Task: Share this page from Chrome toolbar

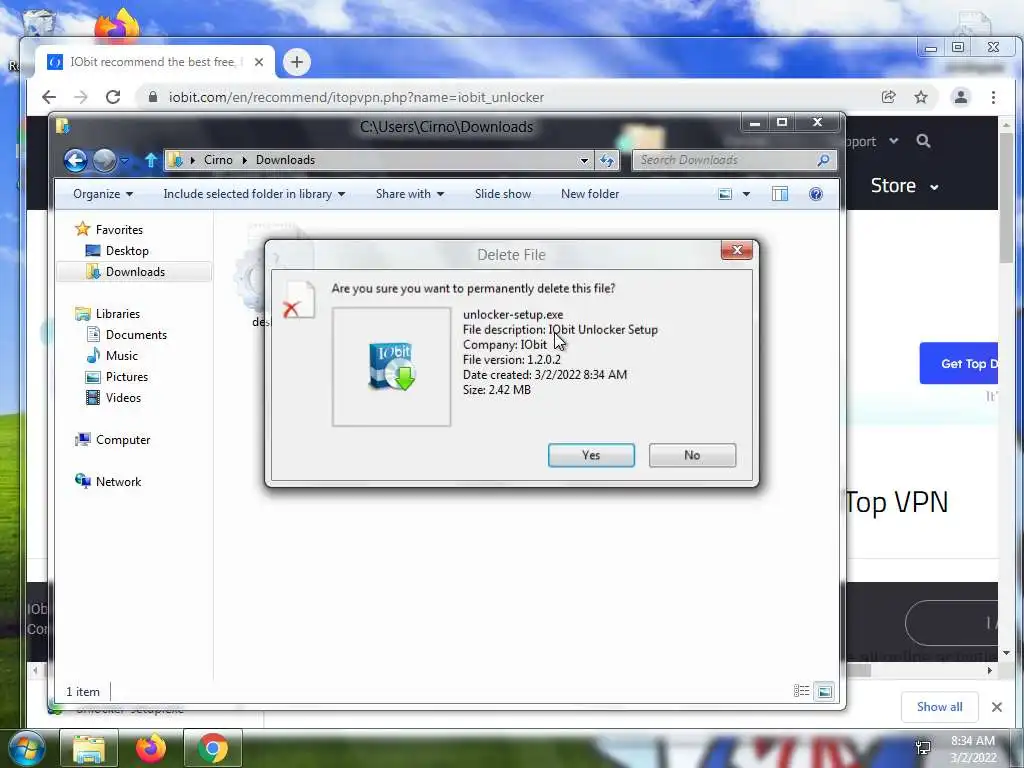Action: click(x=888, y=97)
